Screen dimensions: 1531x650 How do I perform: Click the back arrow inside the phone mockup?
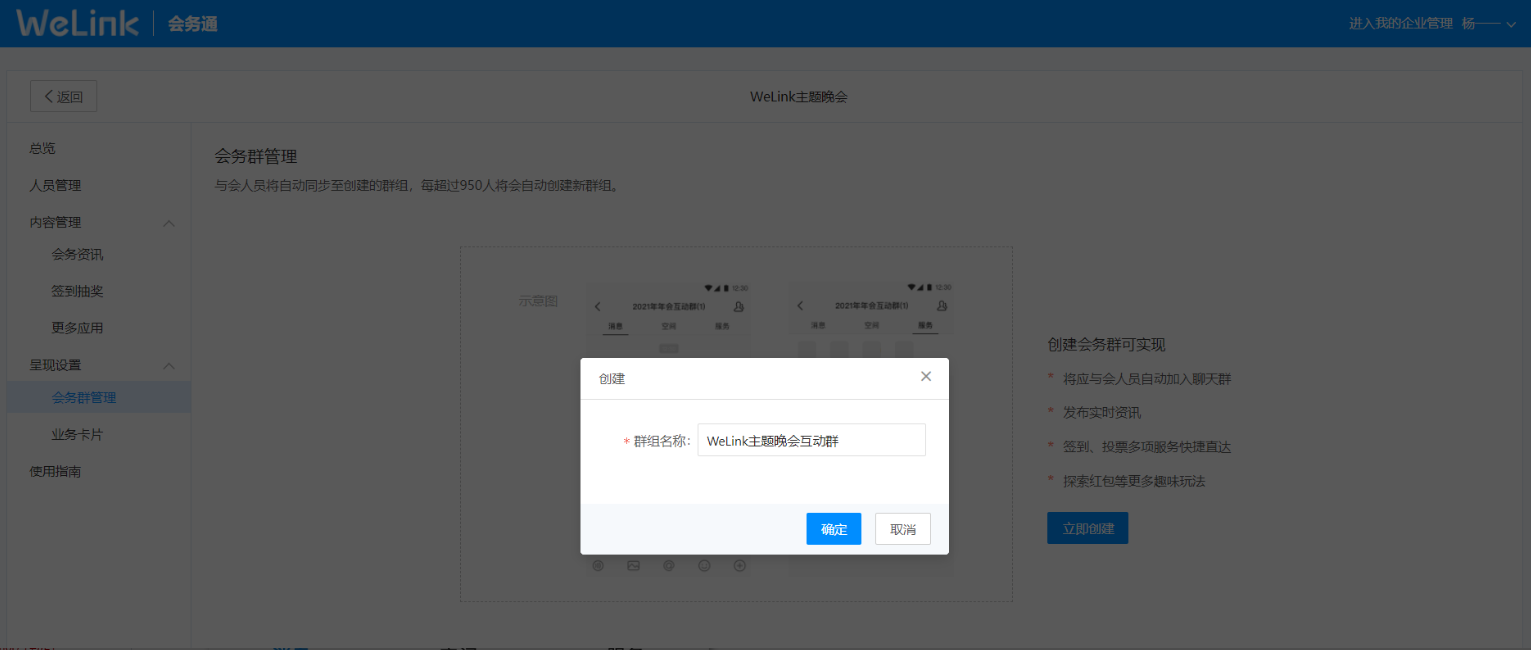(597, 304)
